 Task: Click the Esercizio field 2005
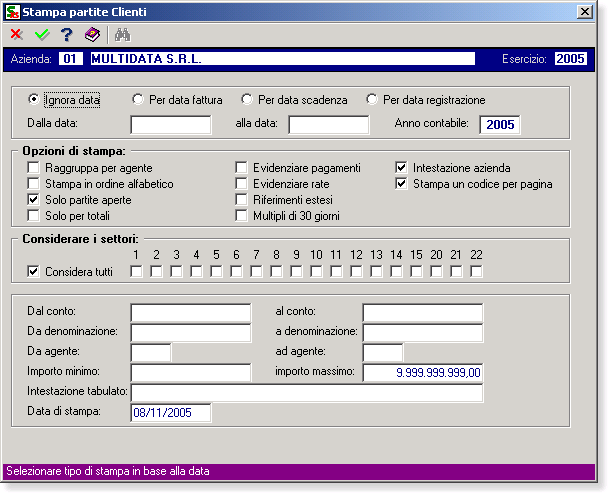[x=571, y=59]
